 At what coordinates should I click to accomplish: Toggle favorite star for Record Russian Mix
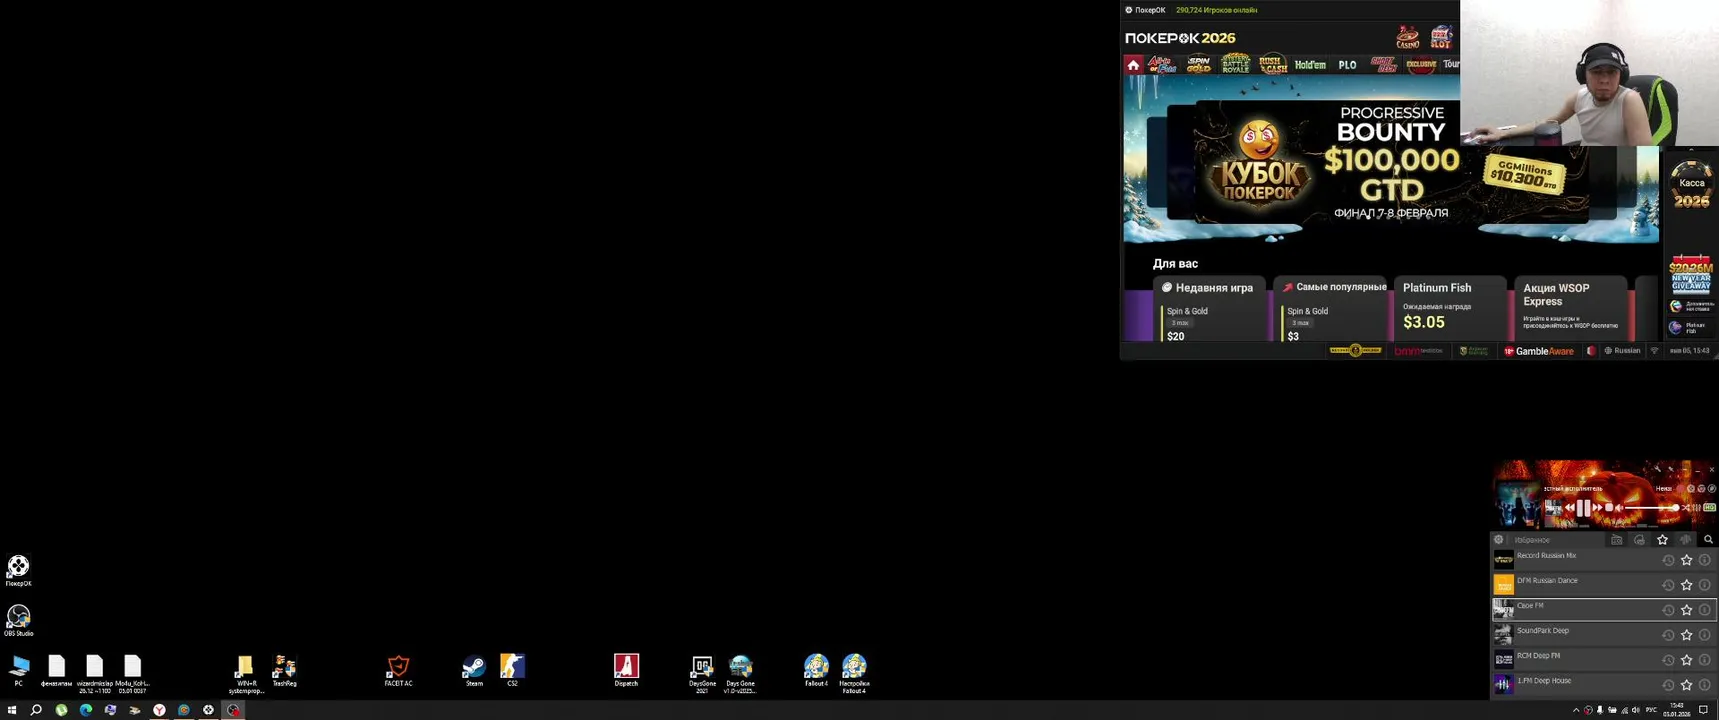[1687, 560]
